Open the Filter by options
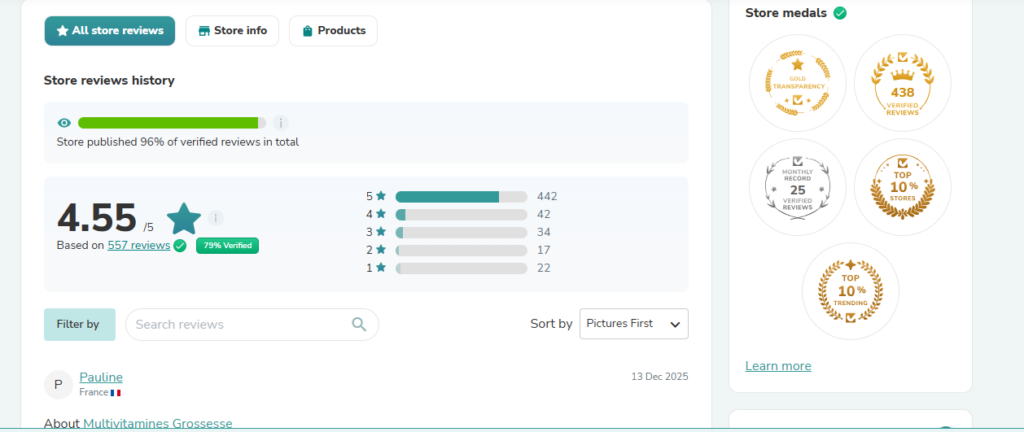Viewport: 1024px width, 432px height. pos(79,324)
